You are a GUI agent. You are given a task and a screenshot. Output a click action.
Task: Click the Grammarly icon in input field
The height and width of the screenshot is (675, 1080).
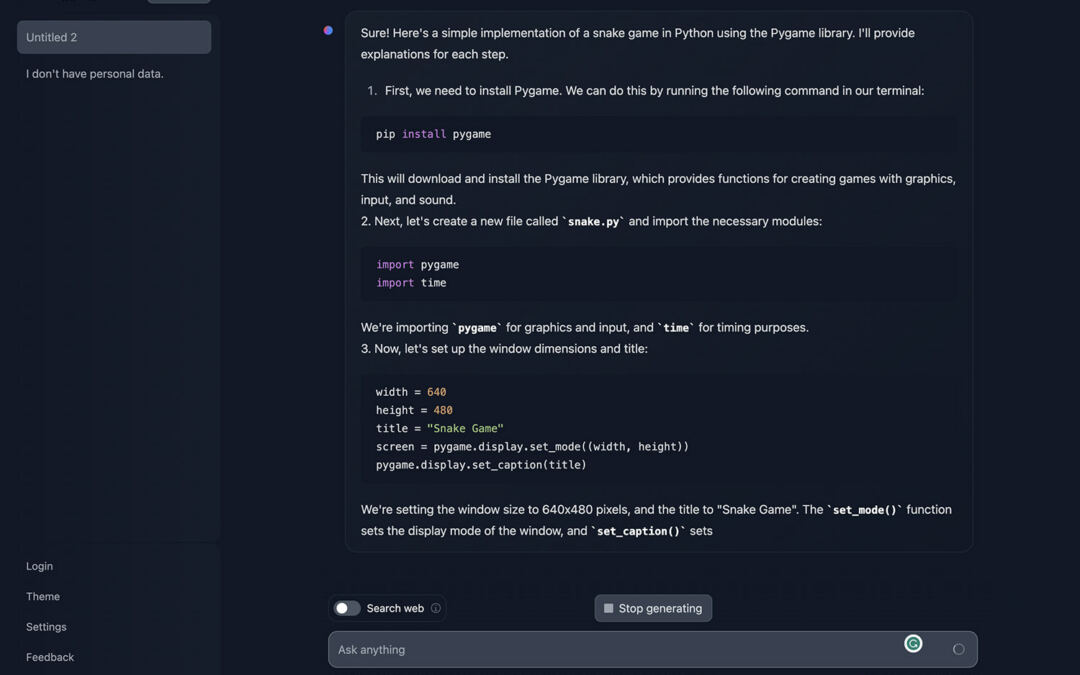(913, 644)
